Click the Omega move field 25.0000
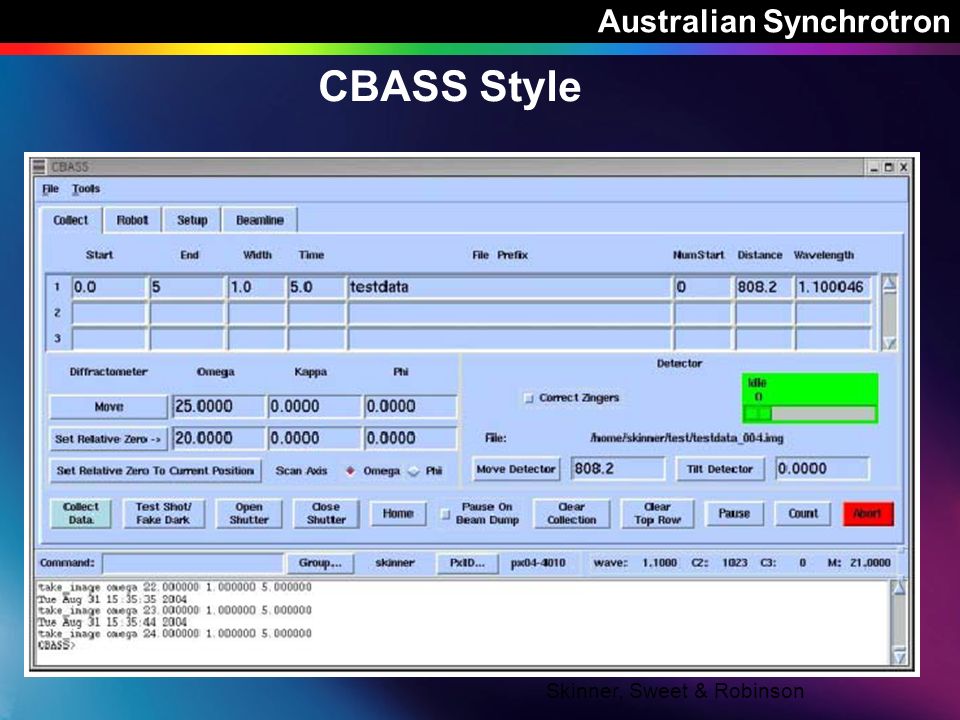Image resolution: width=960 pixels, height=720 pixels. click(219, 407)
